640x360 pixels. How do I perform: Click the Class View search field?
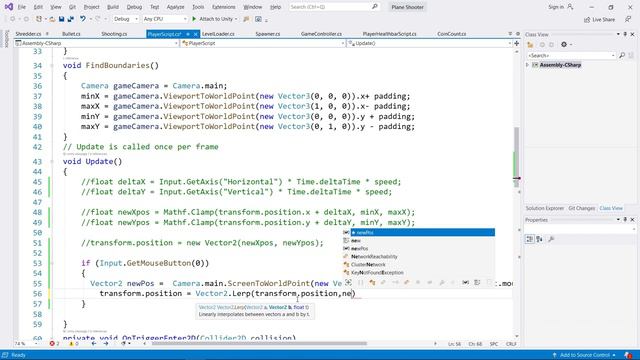[x=571, y=55]
